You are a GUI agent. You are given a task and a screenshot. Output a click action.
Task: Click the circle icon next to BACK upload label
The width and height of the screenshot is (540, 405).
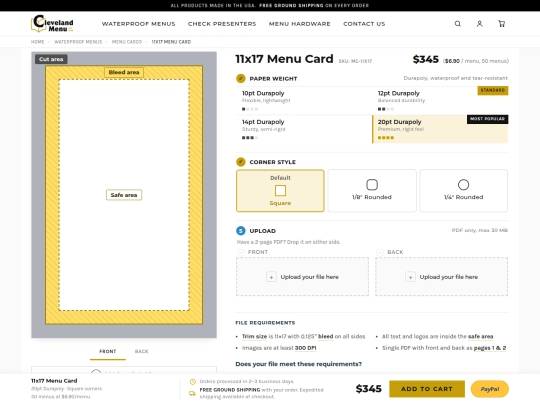[x=380, y=252]
